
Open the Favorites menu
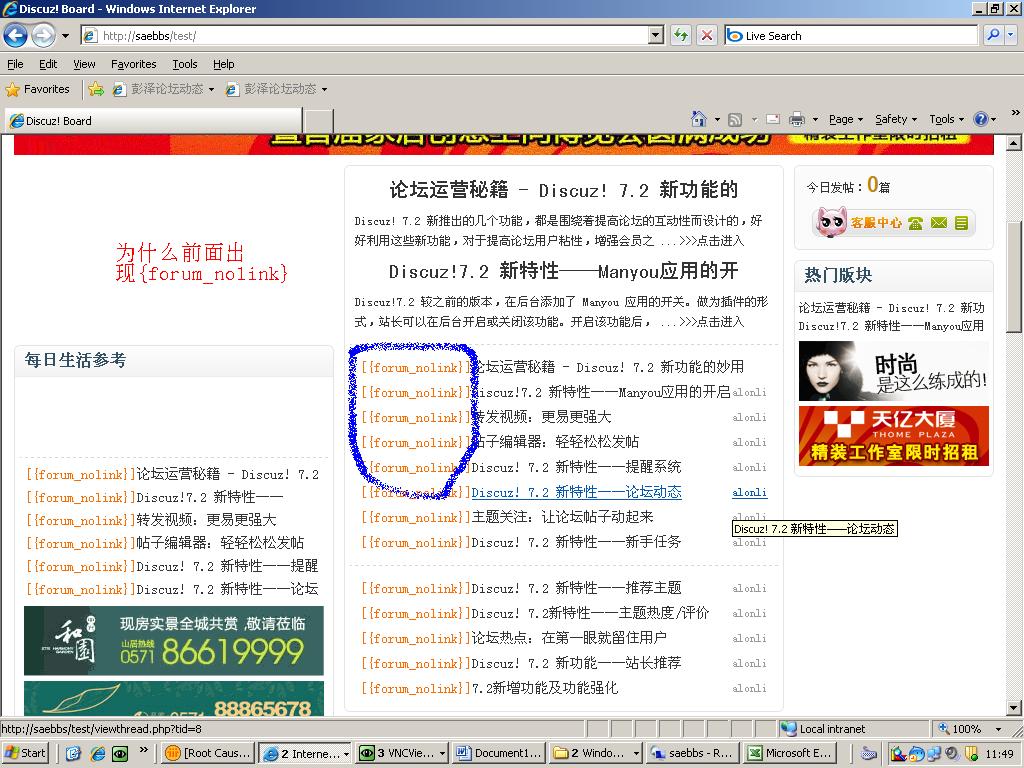pos(133,64)
